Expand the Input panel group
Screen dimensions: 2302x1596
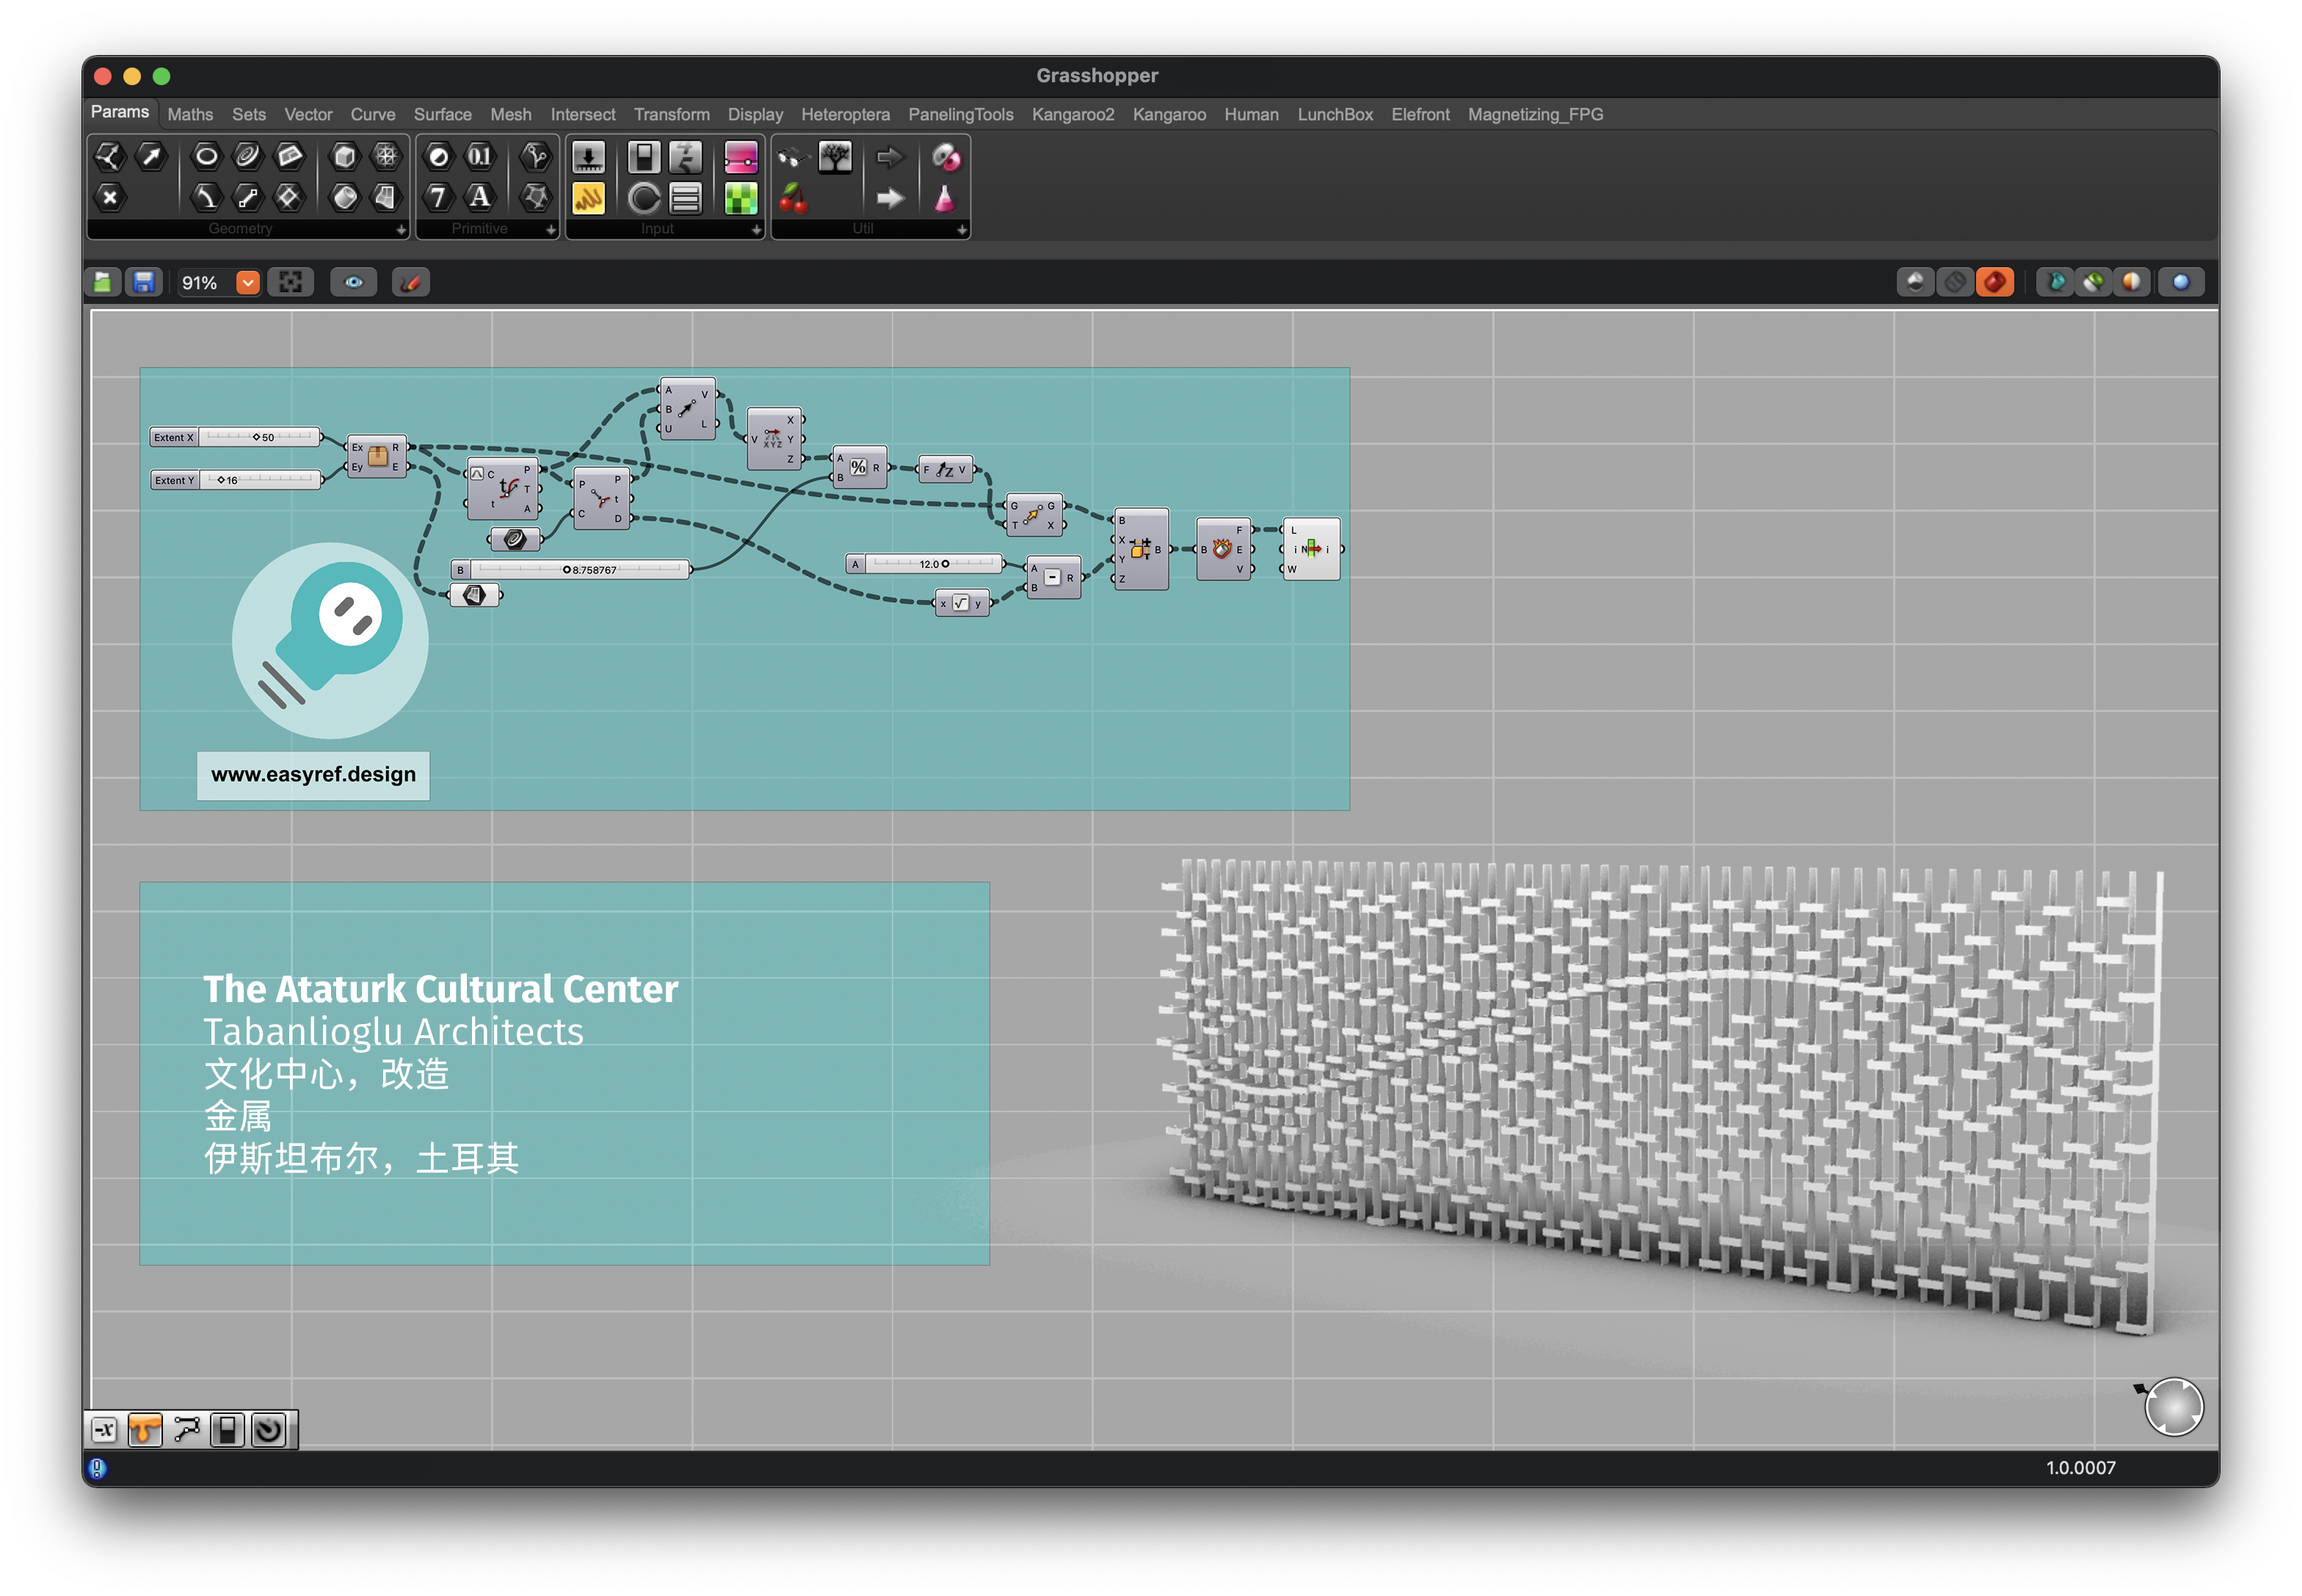[x=756, y=230]
